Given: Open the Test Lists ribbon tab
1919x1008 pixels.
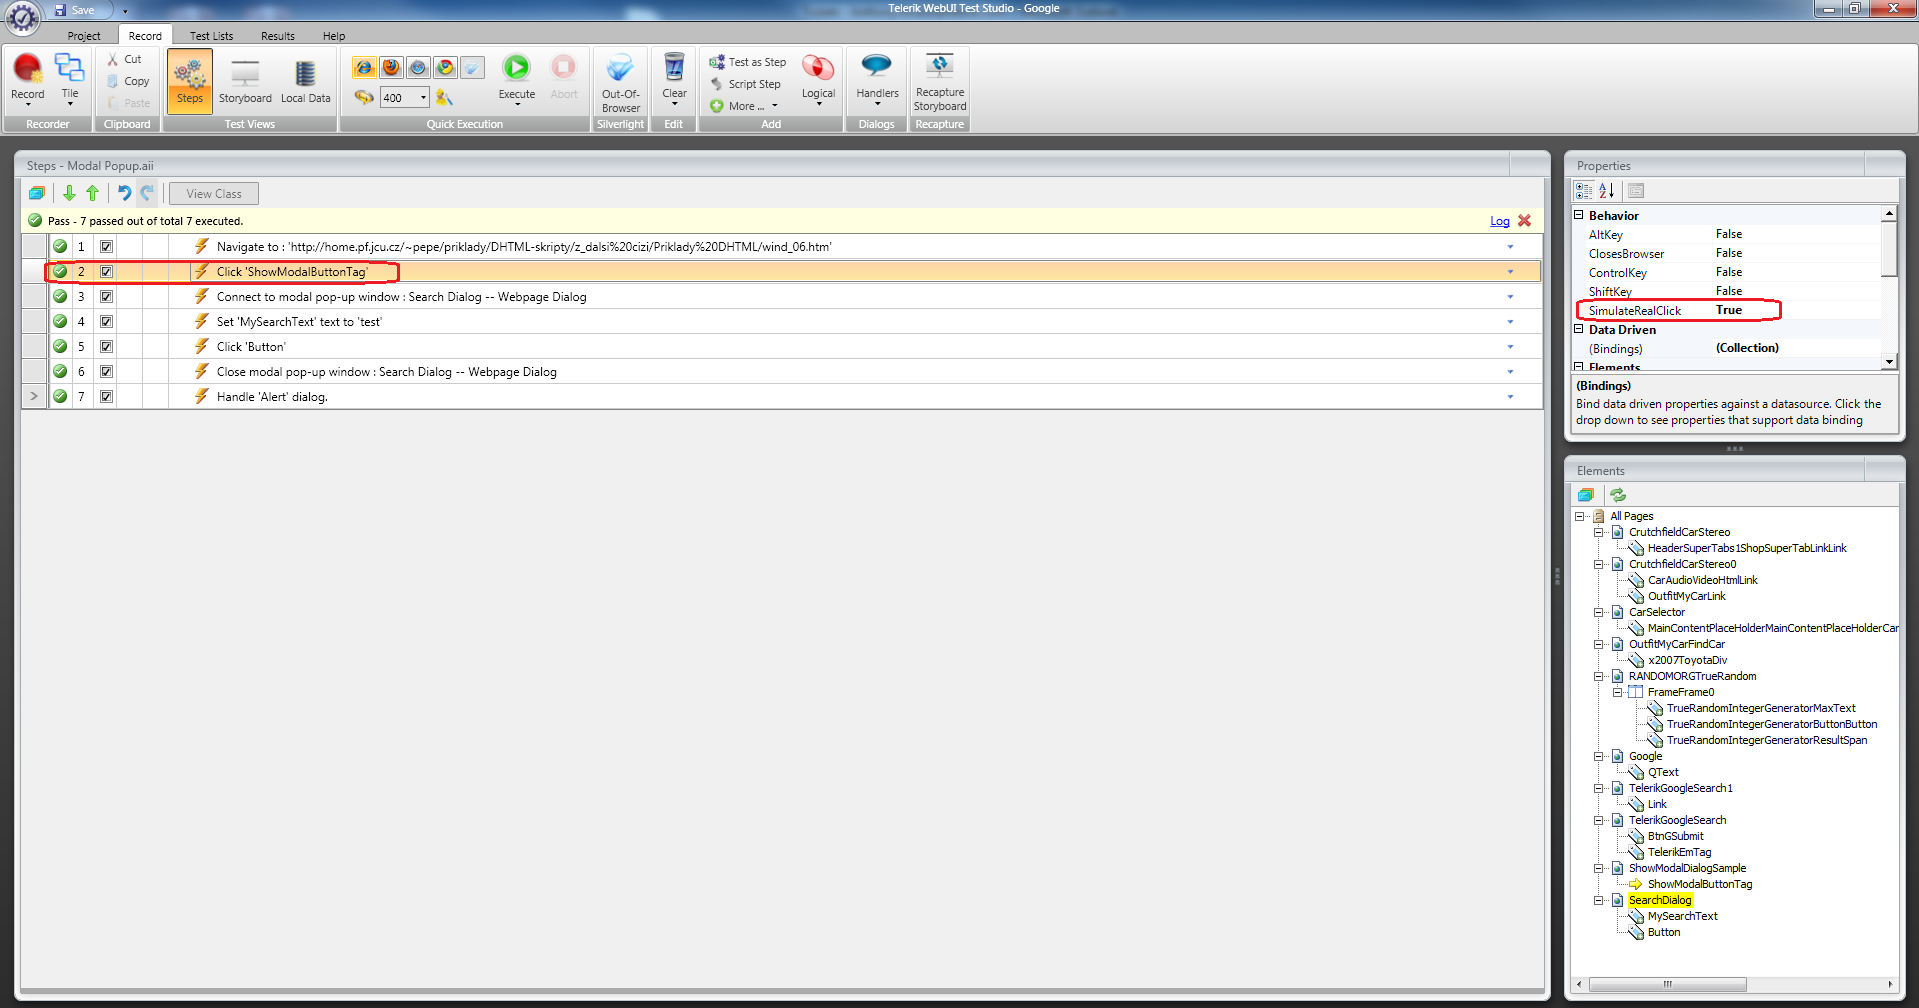Looking at the screenshot, I should click(x=211, y=36).
